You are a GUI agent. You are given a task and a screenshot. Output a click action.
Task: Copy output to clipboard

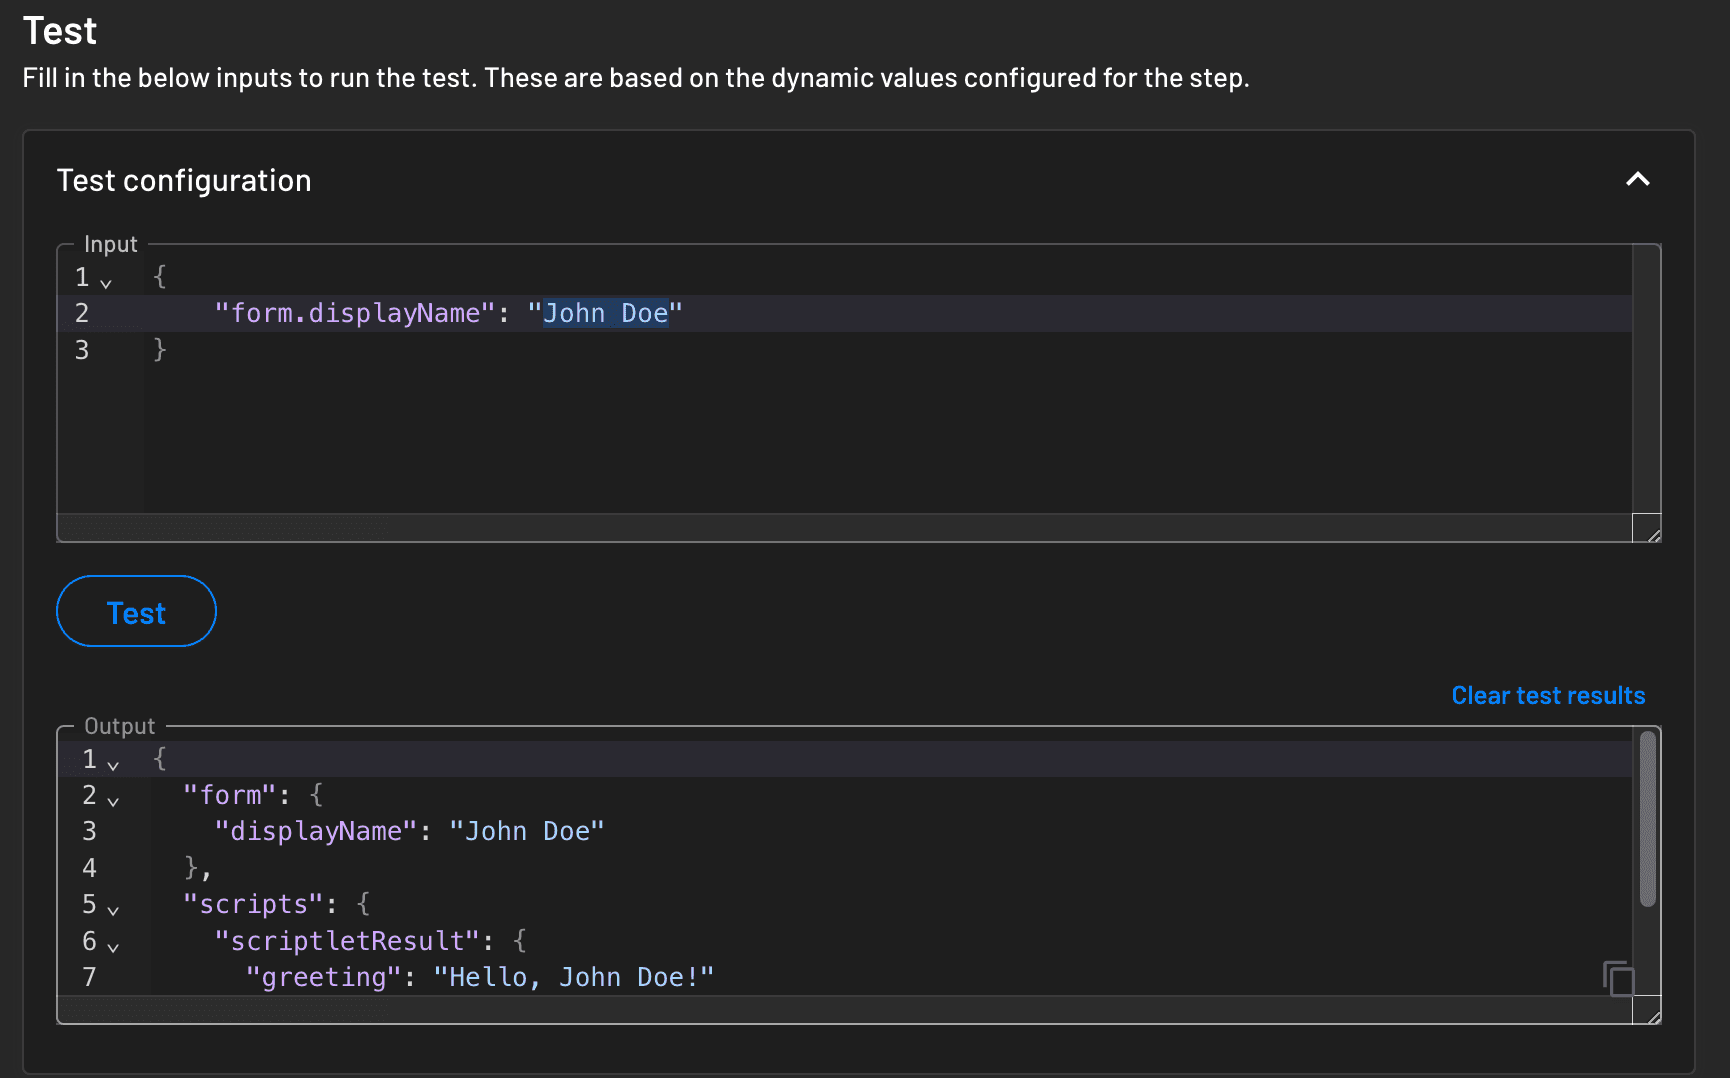pos(1618,978)
